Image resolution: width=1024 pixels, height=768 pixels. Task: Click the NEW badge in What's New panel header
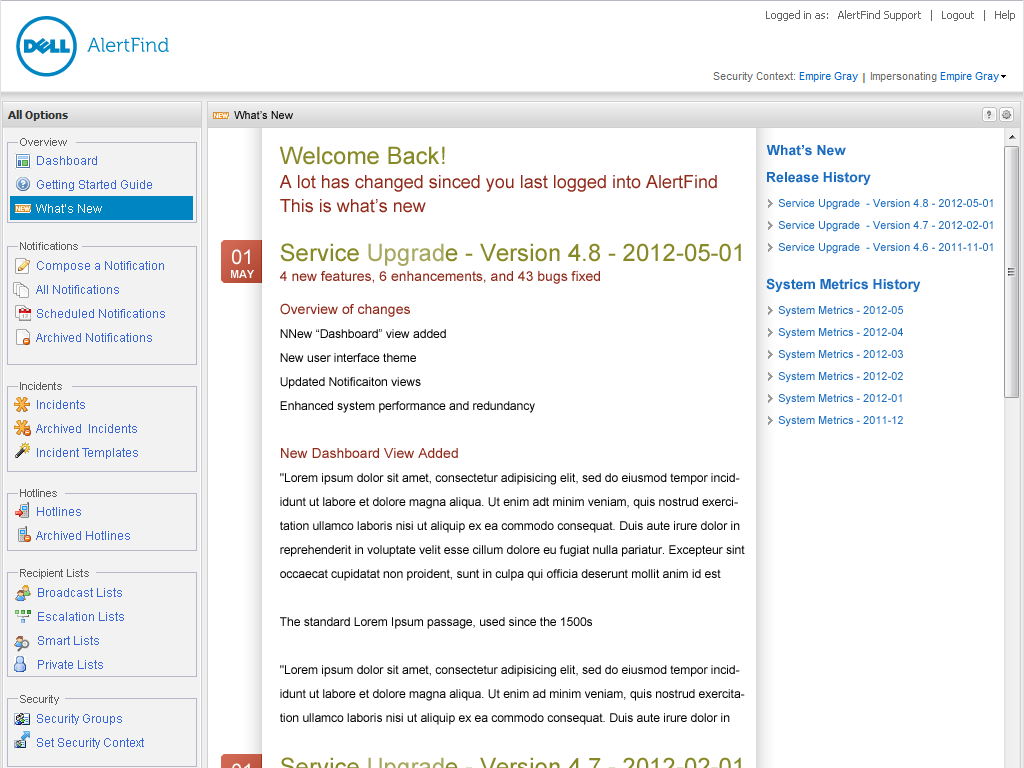point(221,116)
